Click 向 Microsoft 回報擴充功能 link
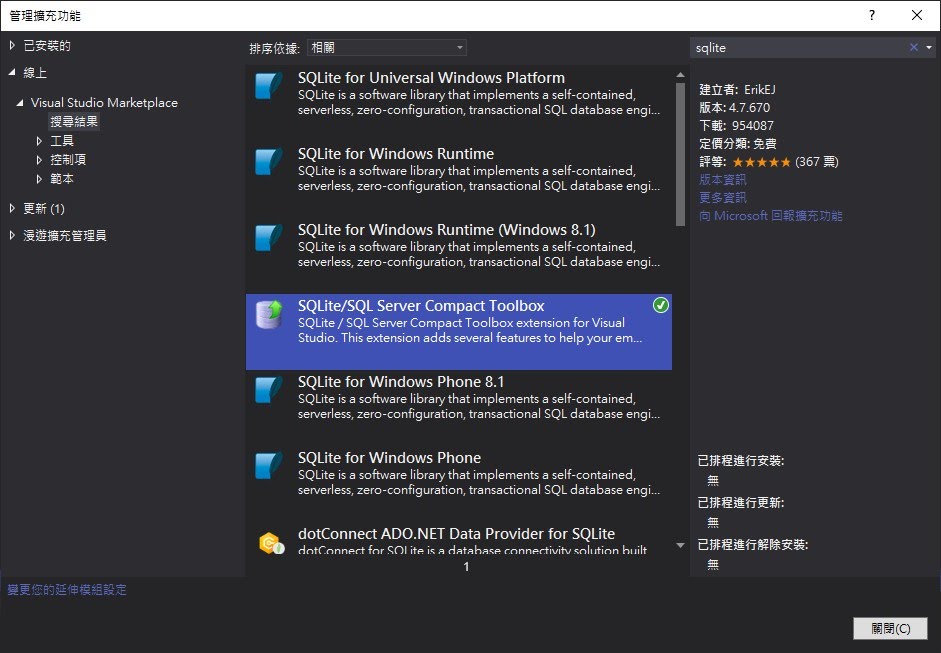The image size is (941, 653). tap(770, 215)
